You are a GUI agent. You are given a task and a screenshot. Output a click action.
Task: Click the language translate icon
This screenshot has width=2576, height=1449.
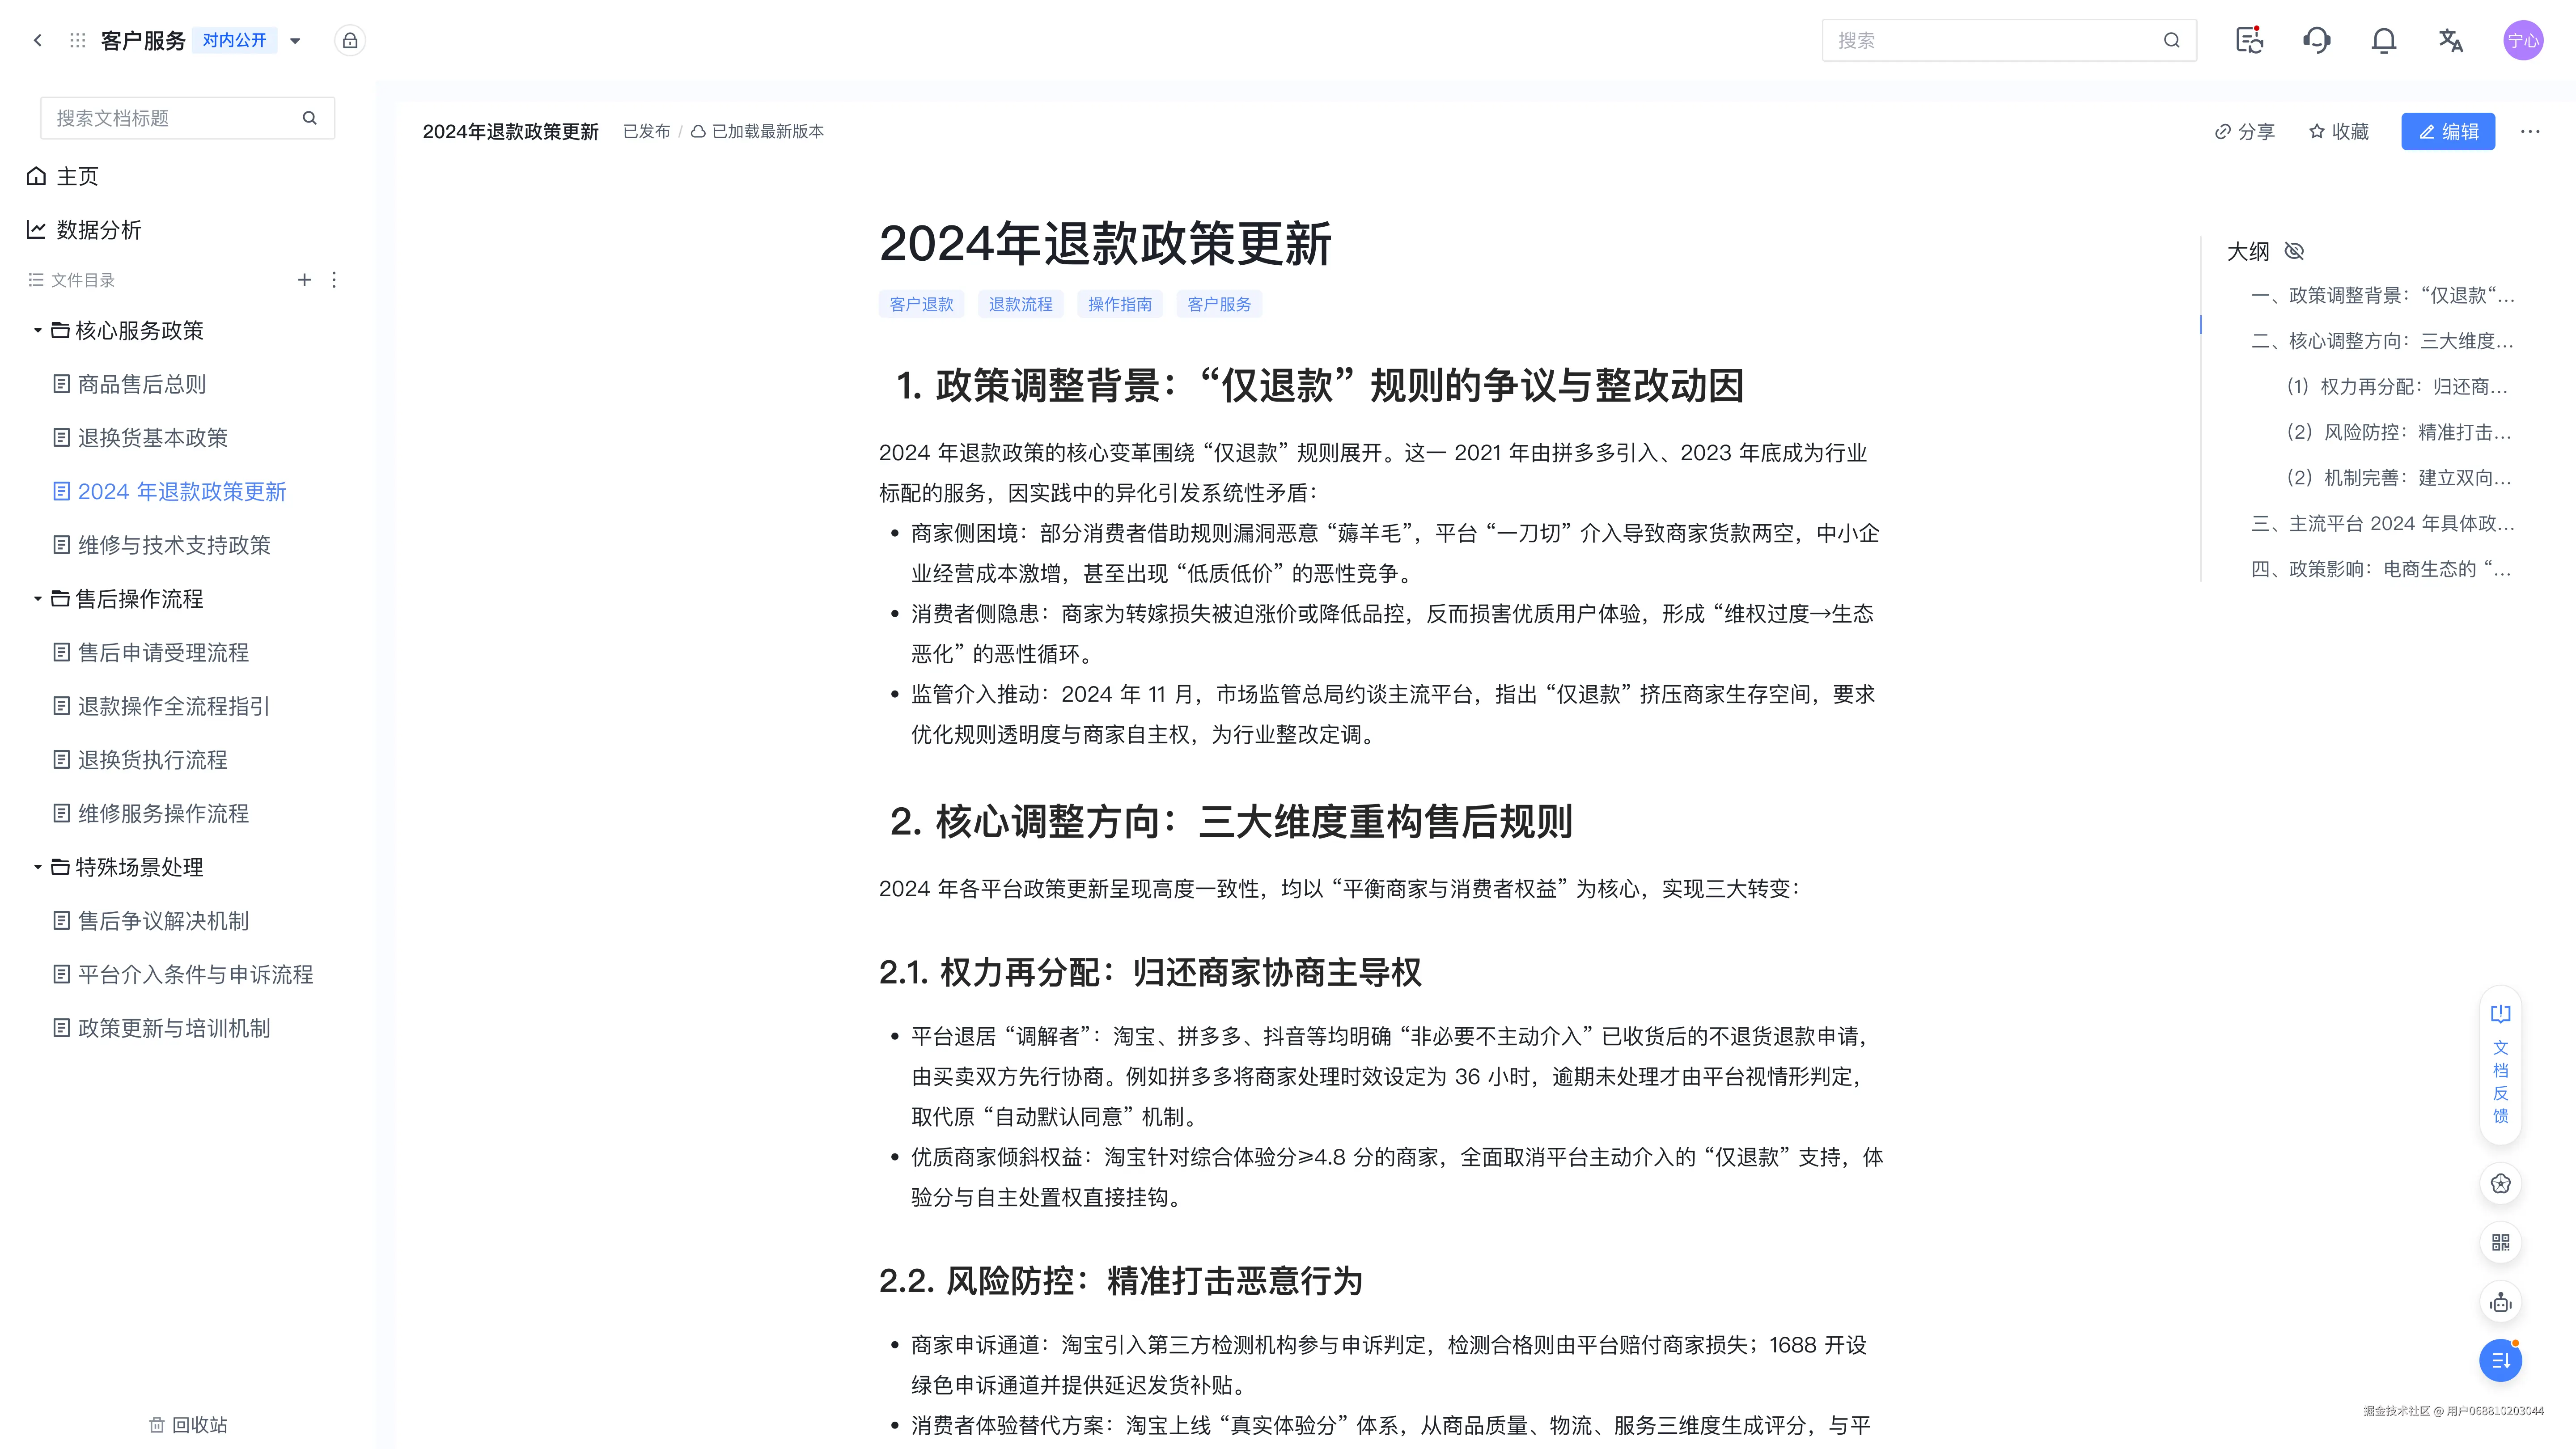[2450, 40]
